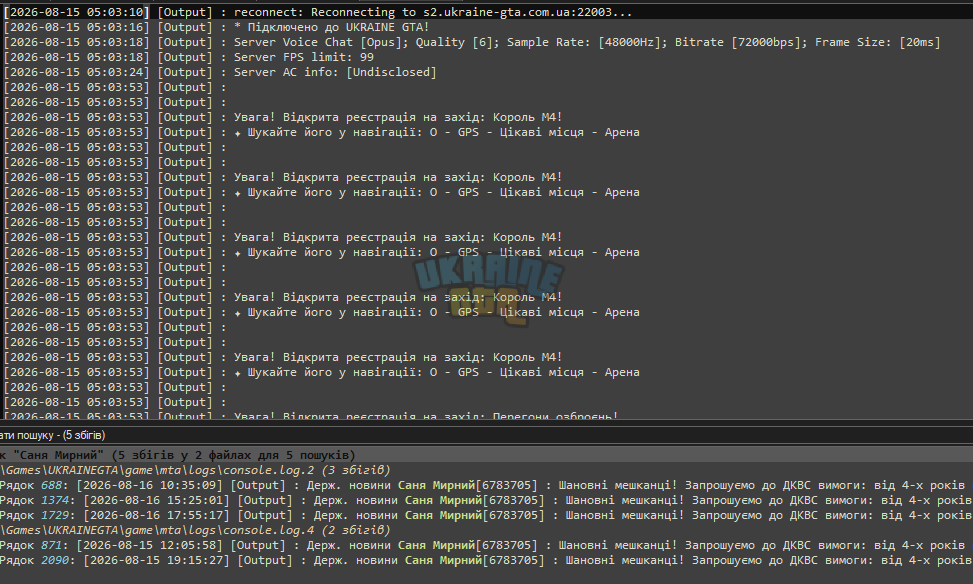
Task: Open search result at Рядок 1729
Action: (x=486, y=514)
